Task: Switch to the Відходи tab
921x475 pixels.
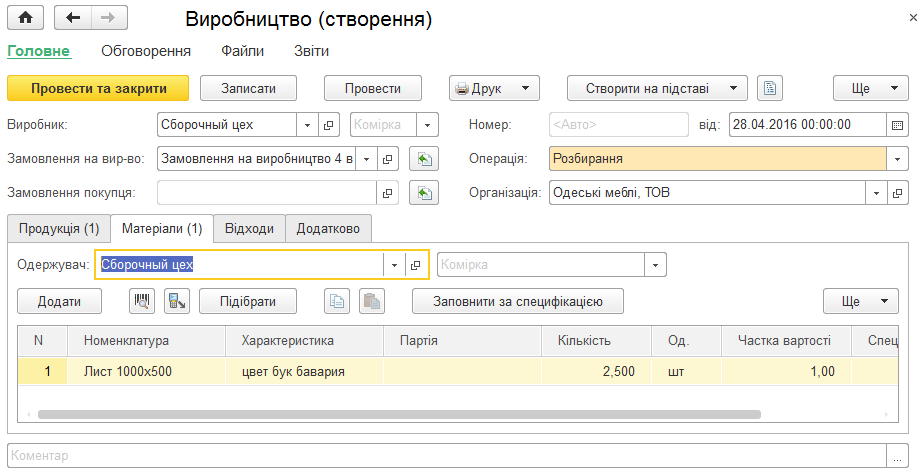Action: click(249, 228)
